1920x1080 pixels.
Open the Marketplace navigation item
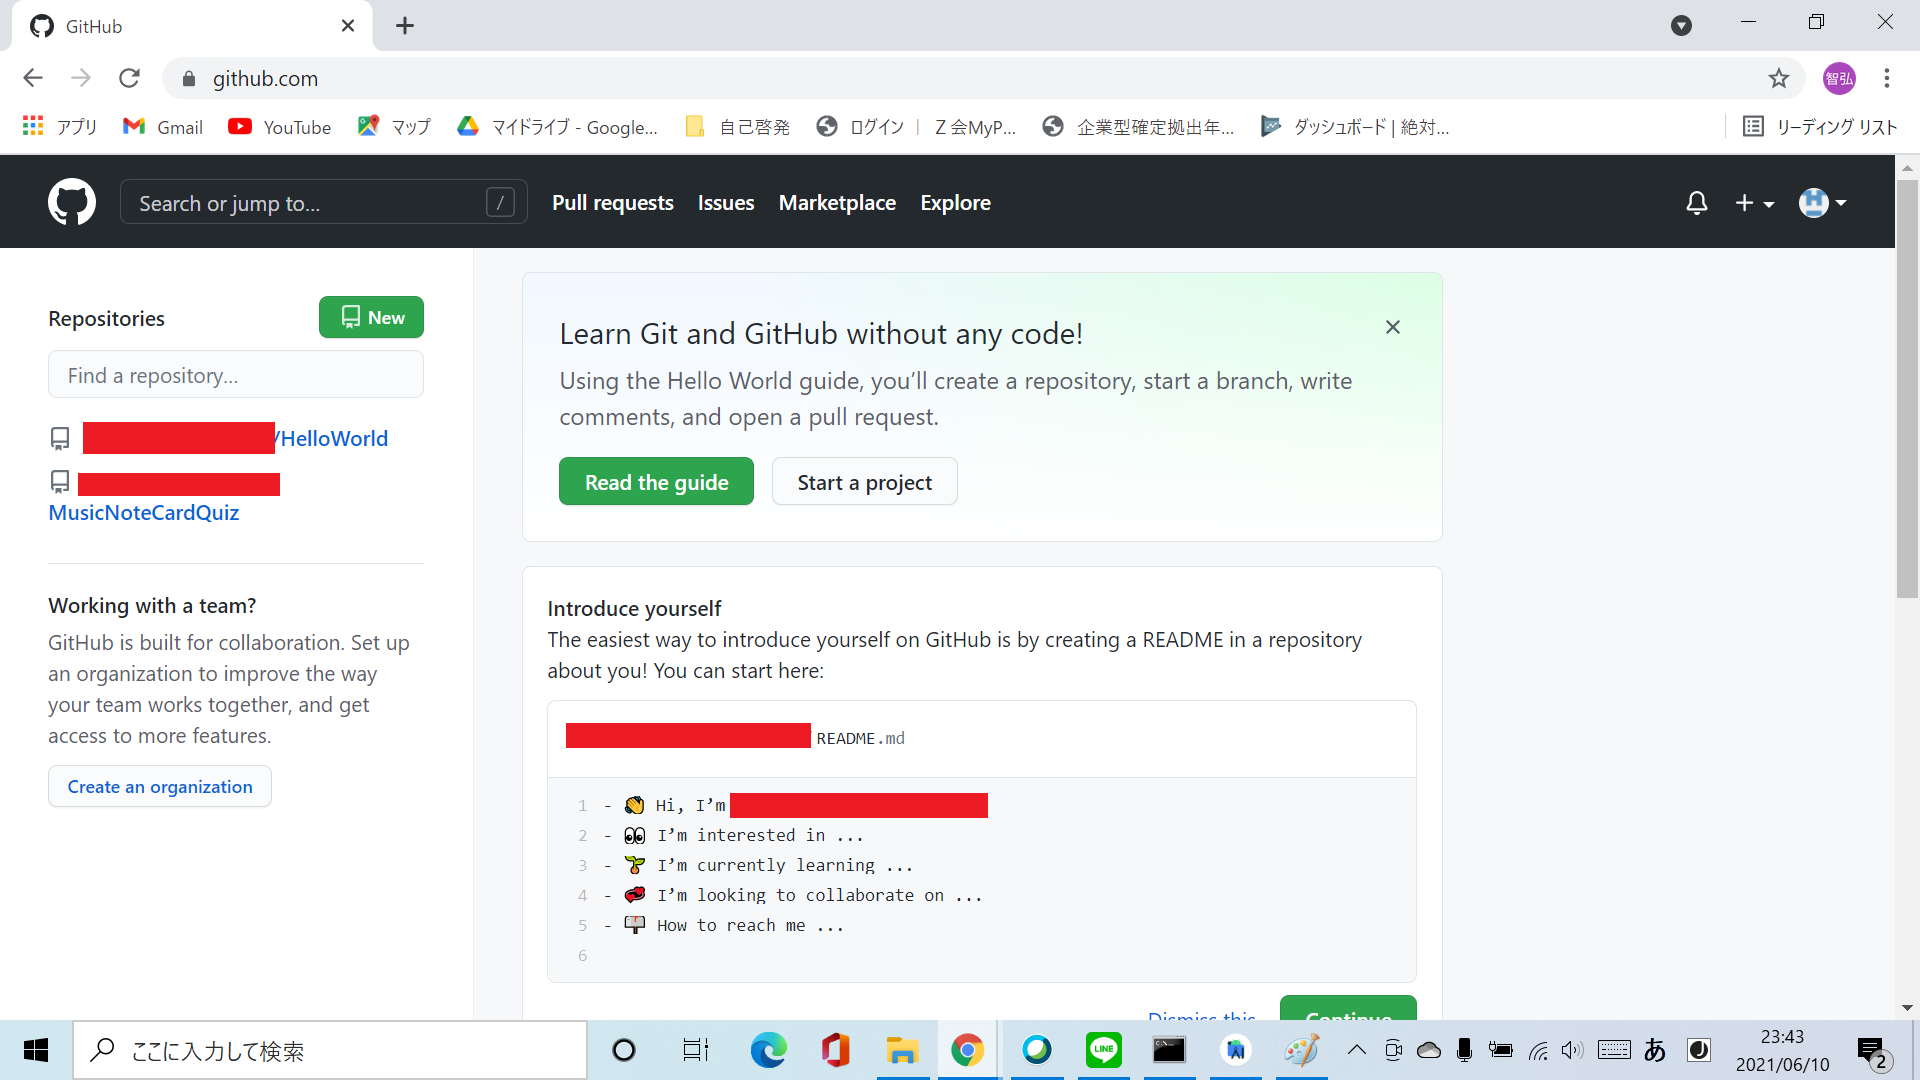point(837,203)
